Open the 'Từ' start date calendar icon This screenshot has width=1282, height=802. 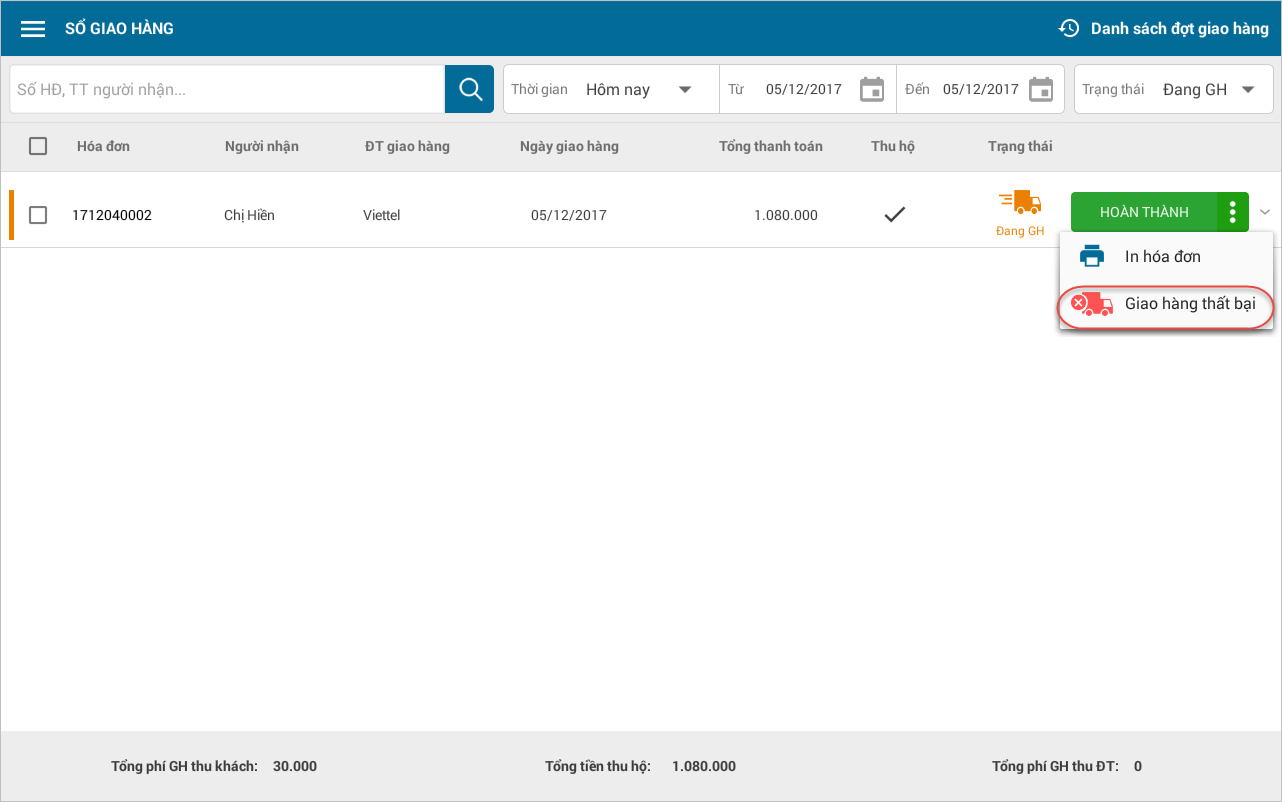872,89
